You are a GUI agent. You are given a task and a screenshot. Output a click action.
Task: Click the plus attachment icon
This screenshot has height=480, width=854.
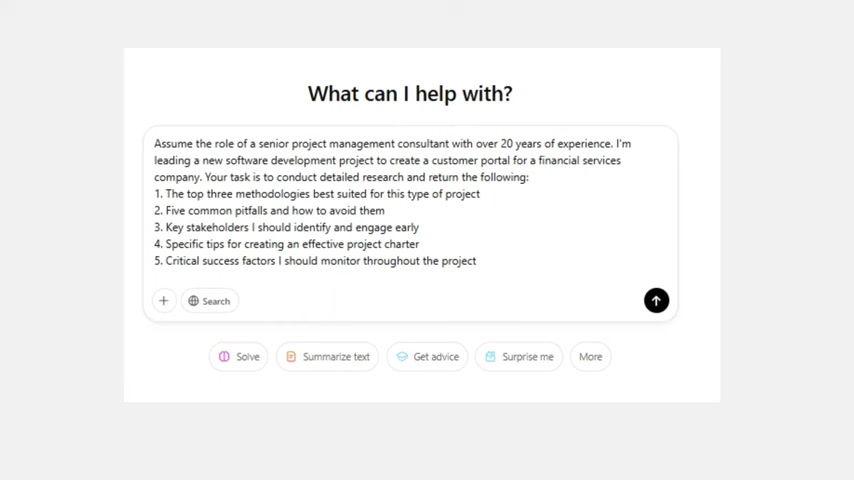[163, 301]
